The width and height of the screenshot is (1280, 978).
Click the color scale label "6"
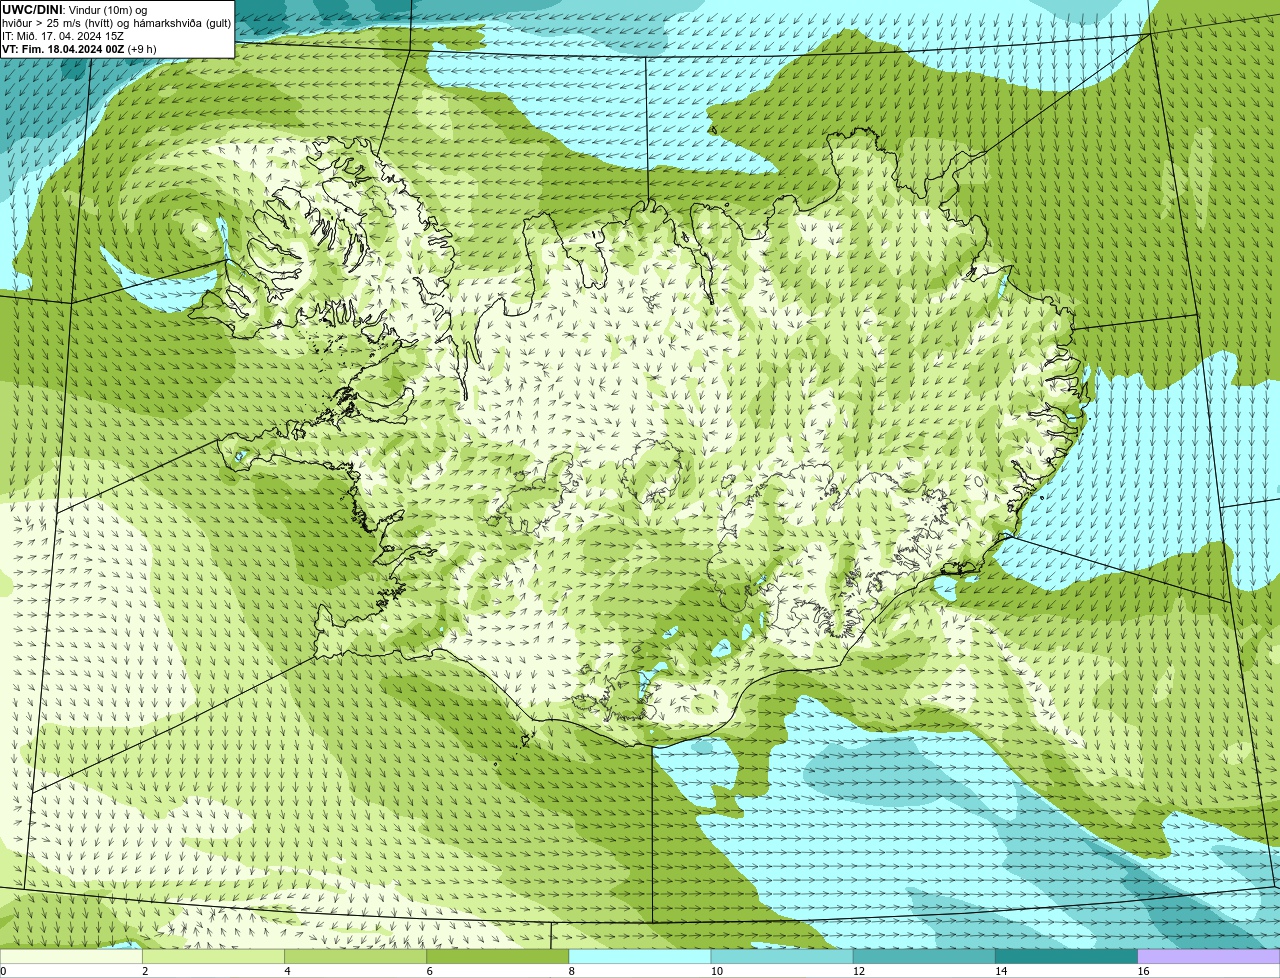(x=429, y=971)
